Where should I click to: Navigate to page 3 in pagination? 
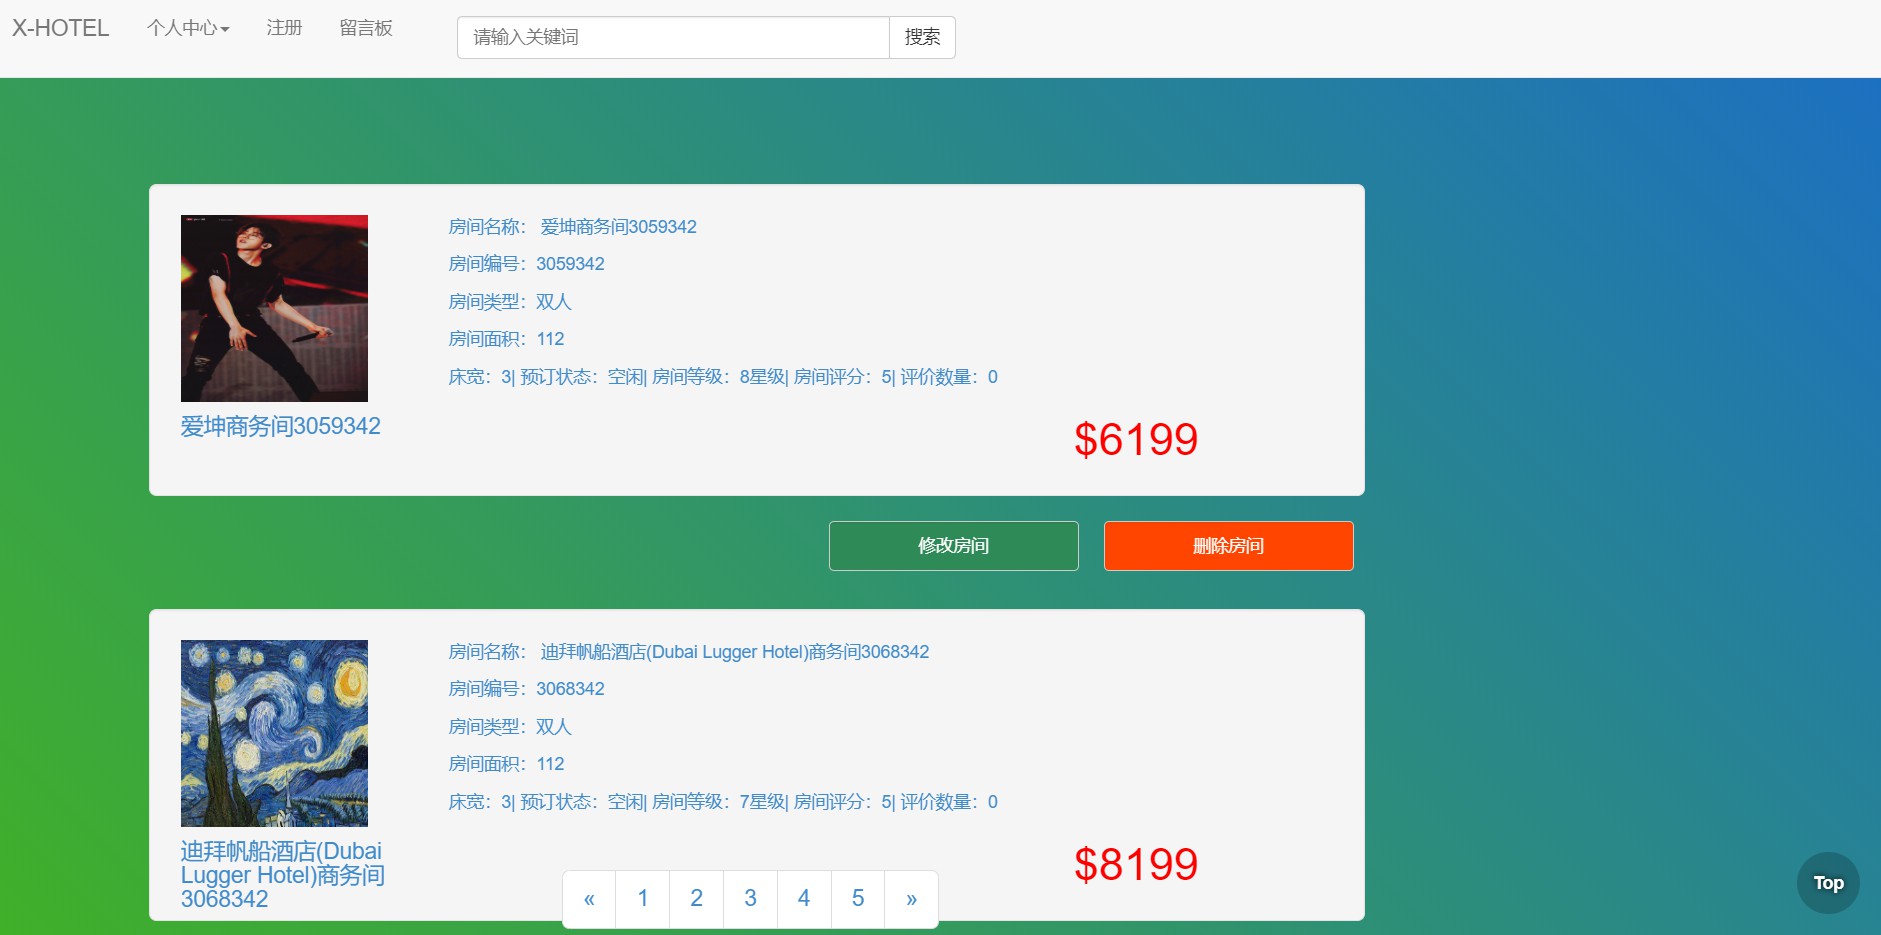[x=750, y=899]
